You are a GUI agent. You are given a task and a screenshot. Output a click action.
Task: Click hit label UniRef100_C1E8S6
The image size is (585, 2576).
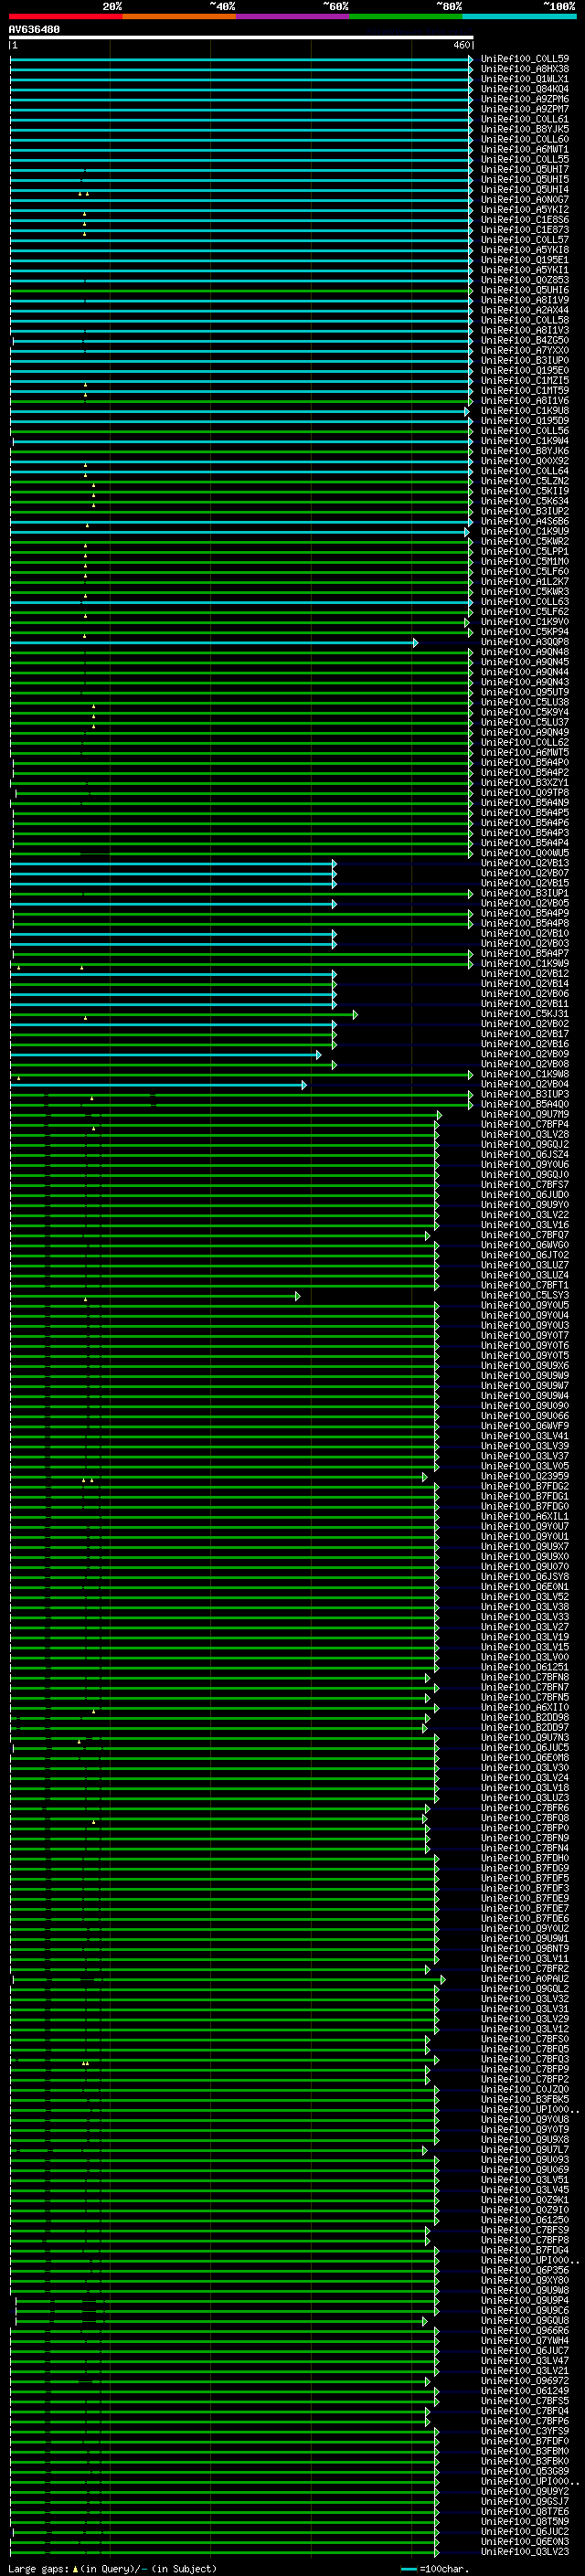[x=525, y=220]
